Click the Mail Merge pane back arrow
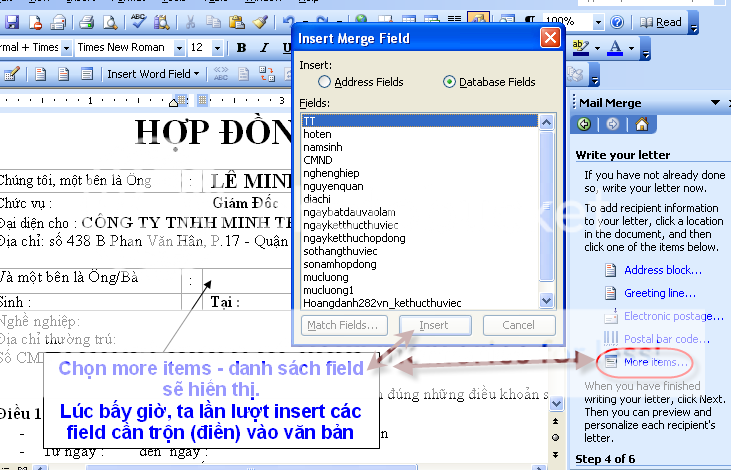Screen dimensions: 731x470 pos(584,124)
